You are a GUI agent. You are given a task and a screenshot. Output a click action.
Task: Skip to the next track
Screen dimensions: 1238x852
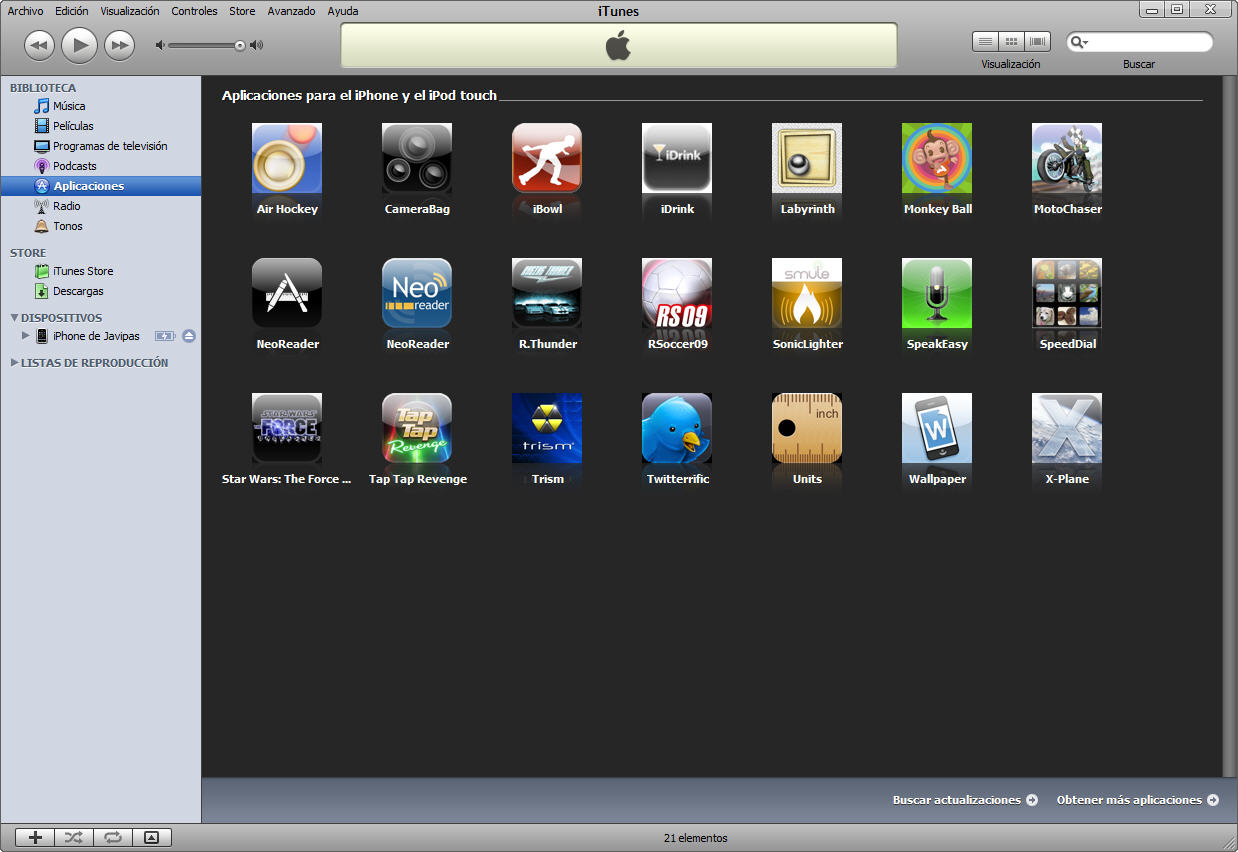point(119,45)
